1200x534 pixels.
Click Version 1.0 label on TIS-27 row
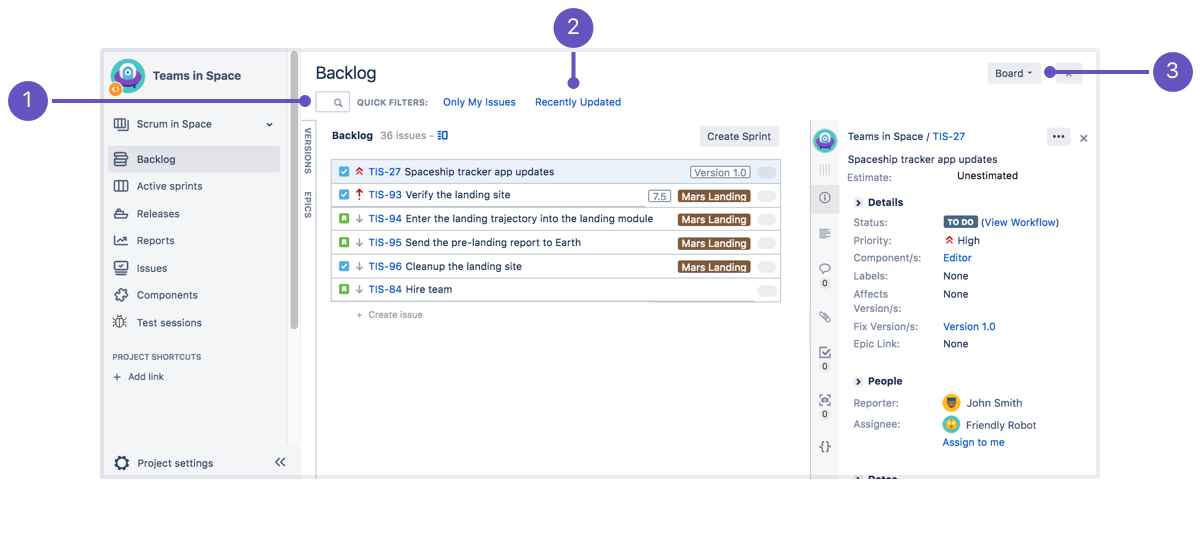click(720, 173)
